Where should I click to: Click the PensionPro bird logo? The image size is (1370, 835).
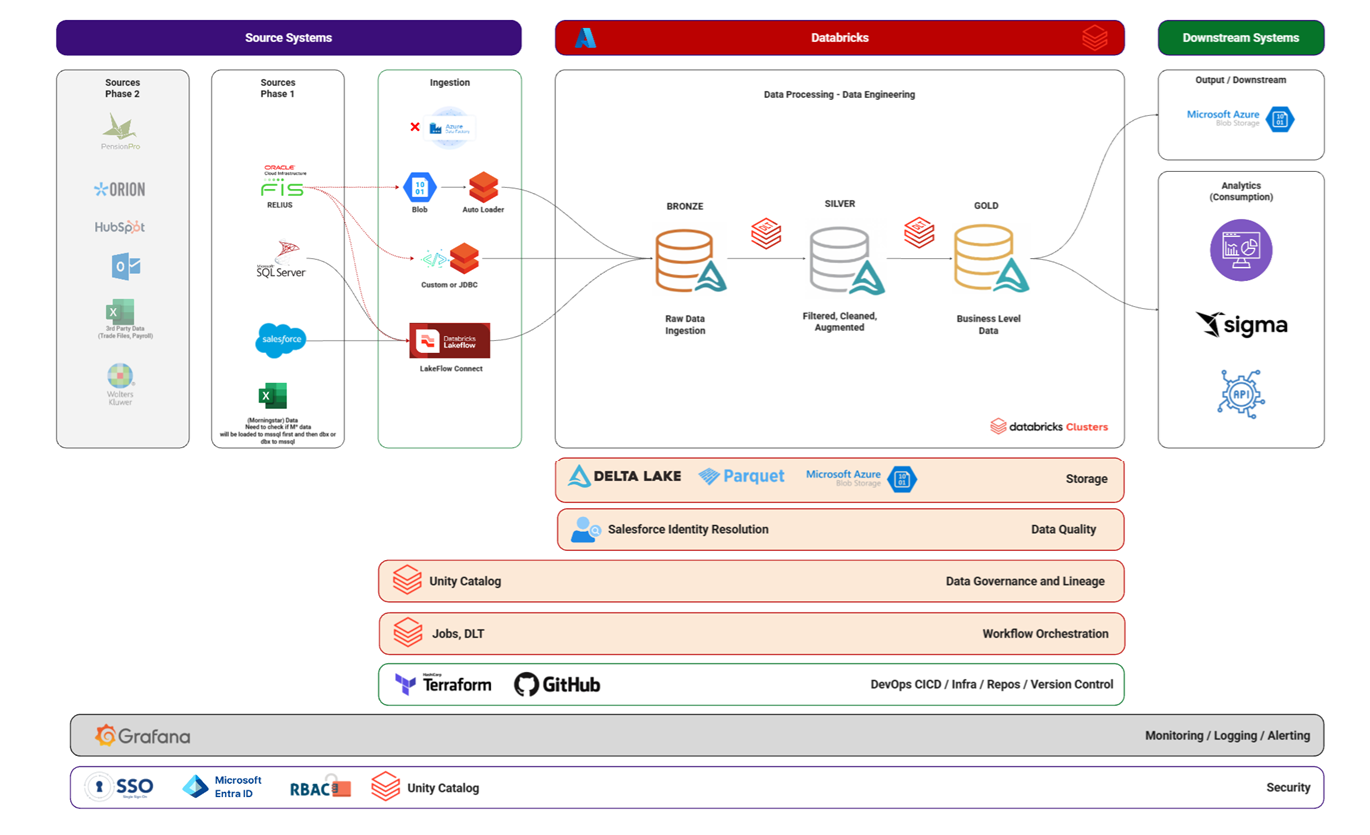120,126
